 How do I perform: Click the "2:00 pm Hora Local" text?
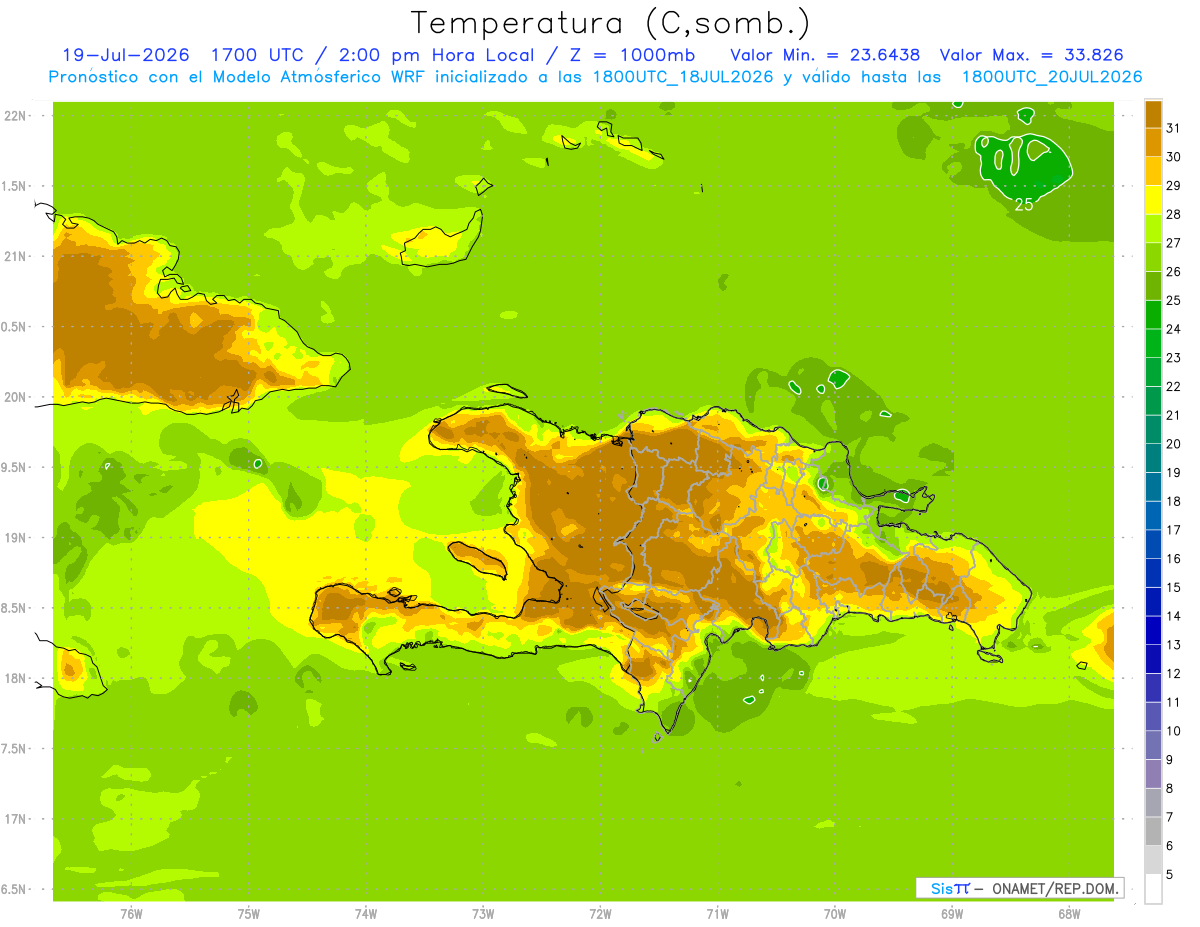click(x=433, y=55)
